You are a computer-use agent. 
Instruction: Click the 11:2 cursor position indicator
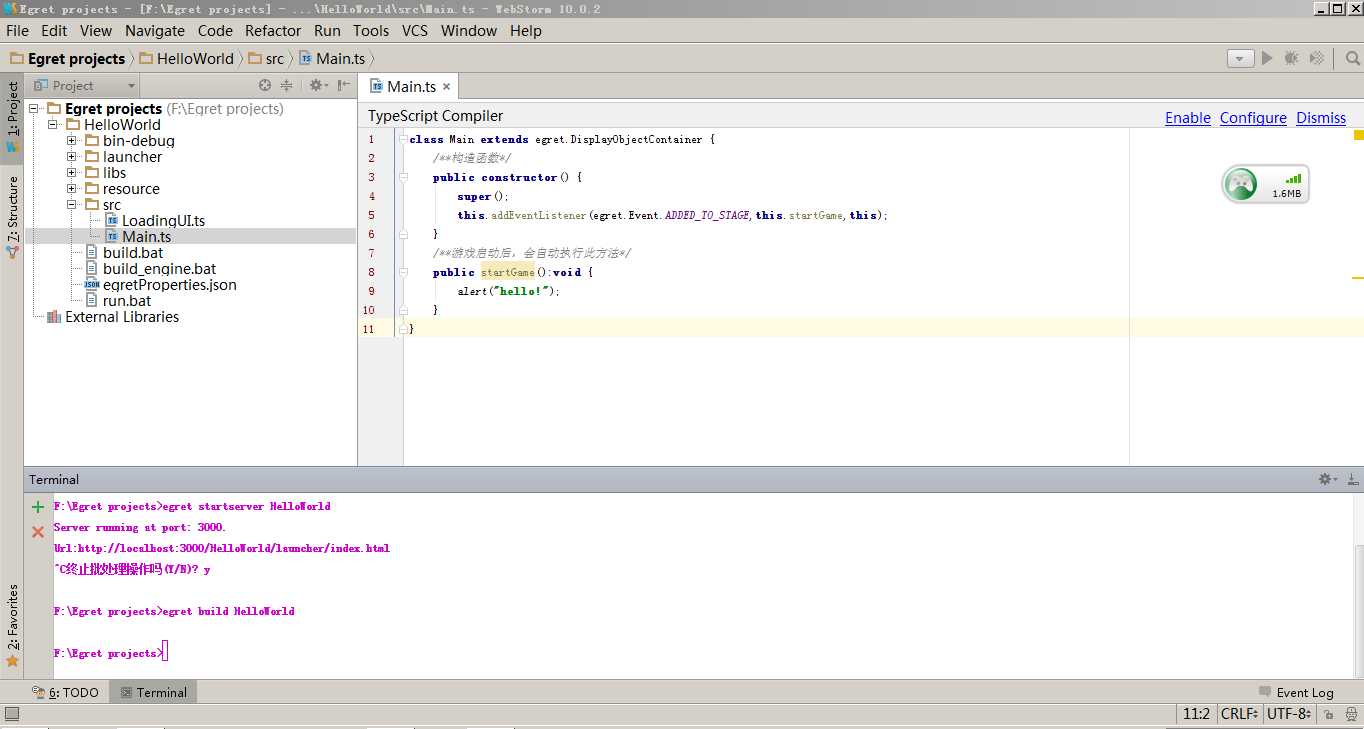point(1196,714)
